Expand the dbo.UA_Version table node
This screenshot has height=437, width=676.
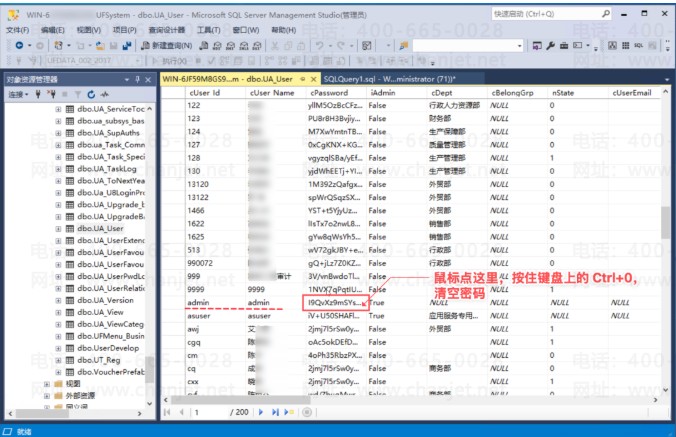[58, 300]
